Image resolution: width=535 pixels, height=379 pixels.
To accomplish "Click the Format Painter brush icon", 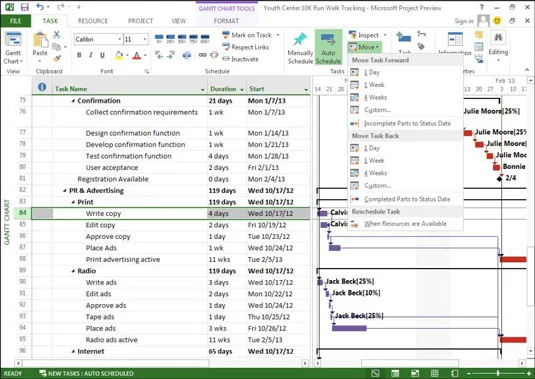I will click(x=57, y=58).
